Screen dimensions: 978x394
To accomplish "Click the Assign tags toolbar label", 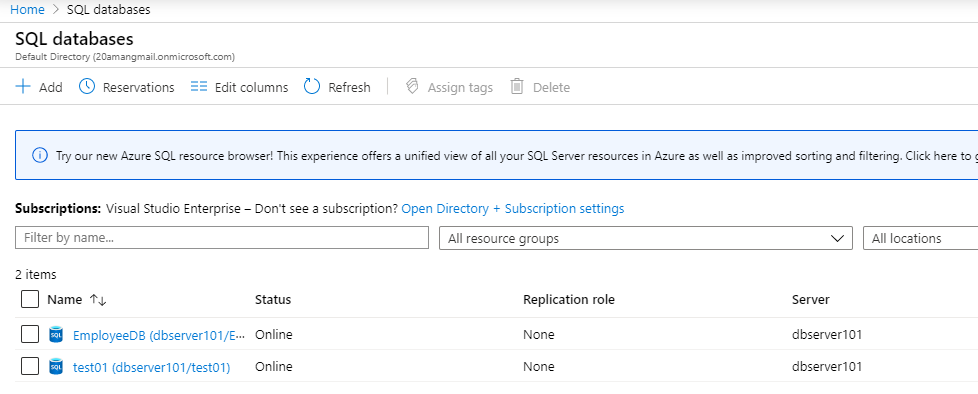I will [460, 87].
